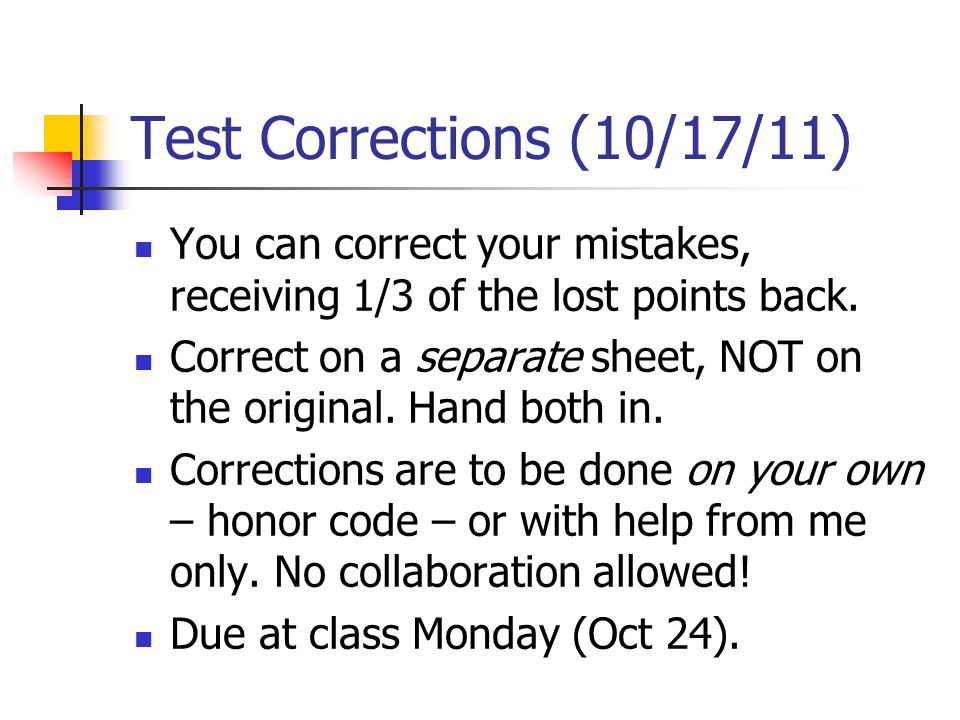Click the bullet before Corrections are to be
The height and width of the screenshot is (720, 960).
coord(144,475)
